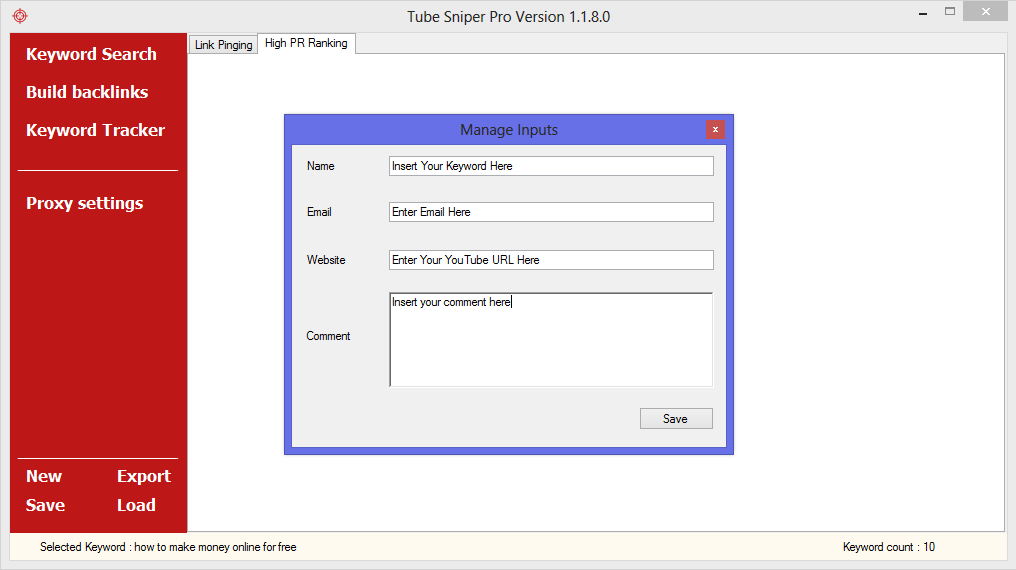
Task: Save the Manage Inputs form
Action: tap(676, 418)
